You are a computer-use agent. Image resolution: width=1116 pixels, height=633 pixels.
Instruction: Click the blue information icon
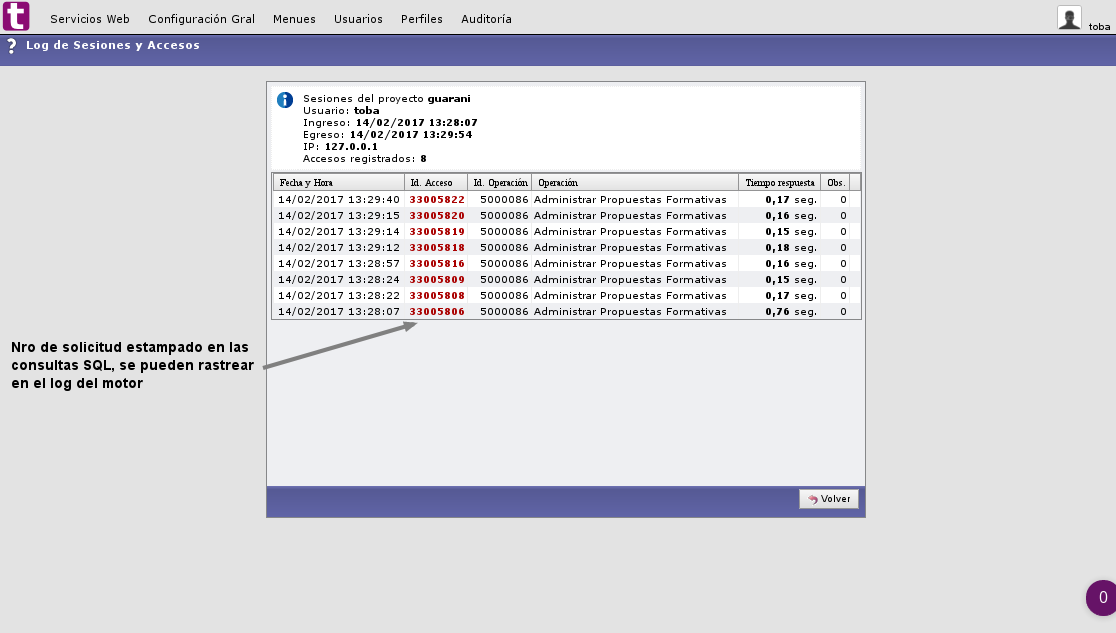(x=285, y=100)
